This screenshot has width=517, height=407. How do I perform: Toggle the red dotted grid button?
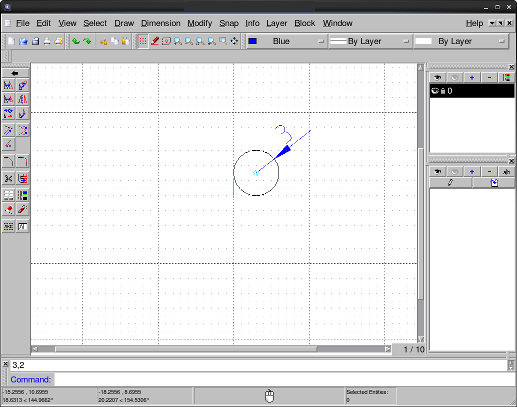pos(143,41)
